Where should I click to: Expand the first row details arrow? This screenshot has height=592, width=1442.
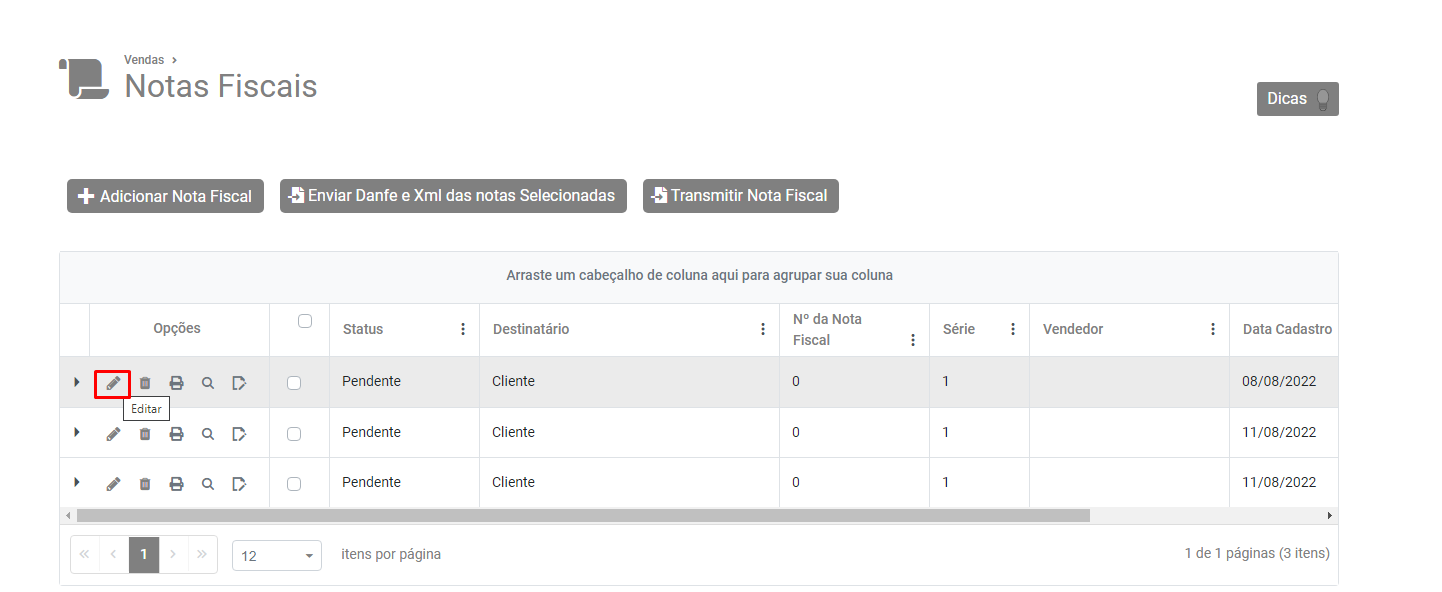click(77, 382)
